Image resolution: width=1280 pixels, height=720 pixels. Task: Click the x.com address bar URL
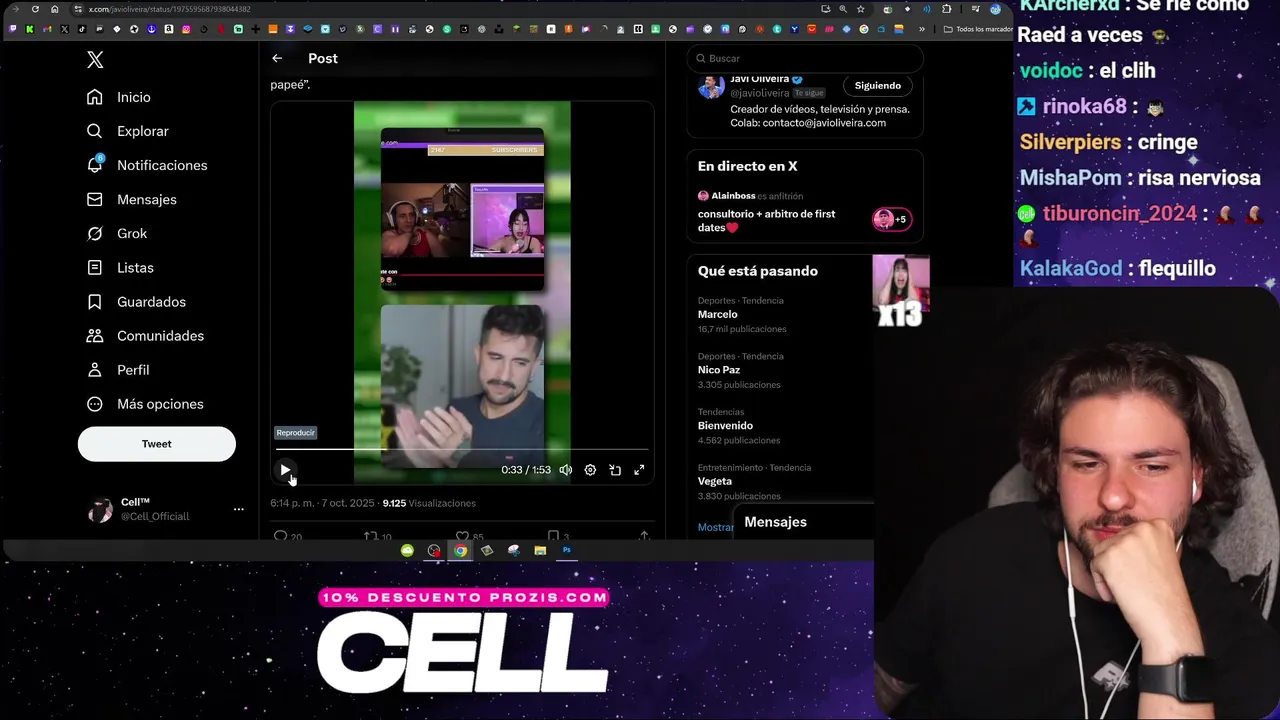point(169,9)
